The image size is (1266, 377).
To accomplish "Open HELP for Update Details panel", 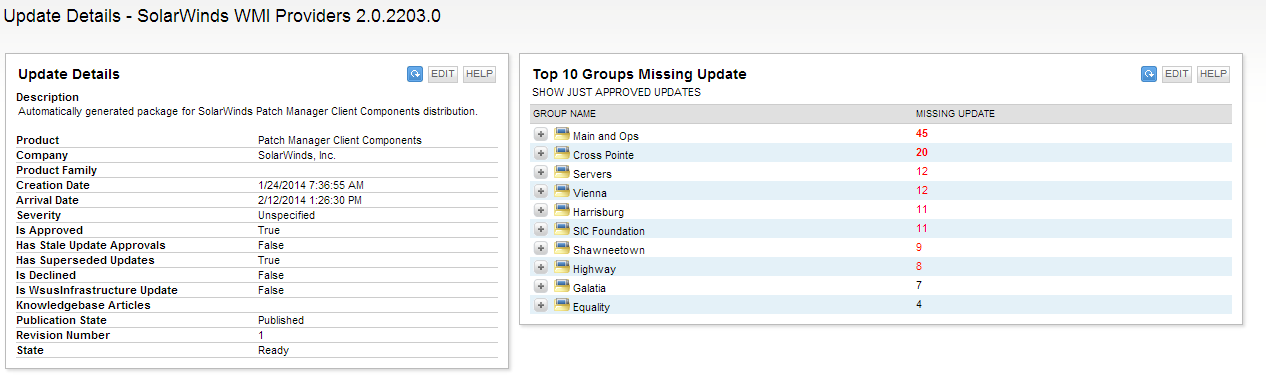I will 479,74.
